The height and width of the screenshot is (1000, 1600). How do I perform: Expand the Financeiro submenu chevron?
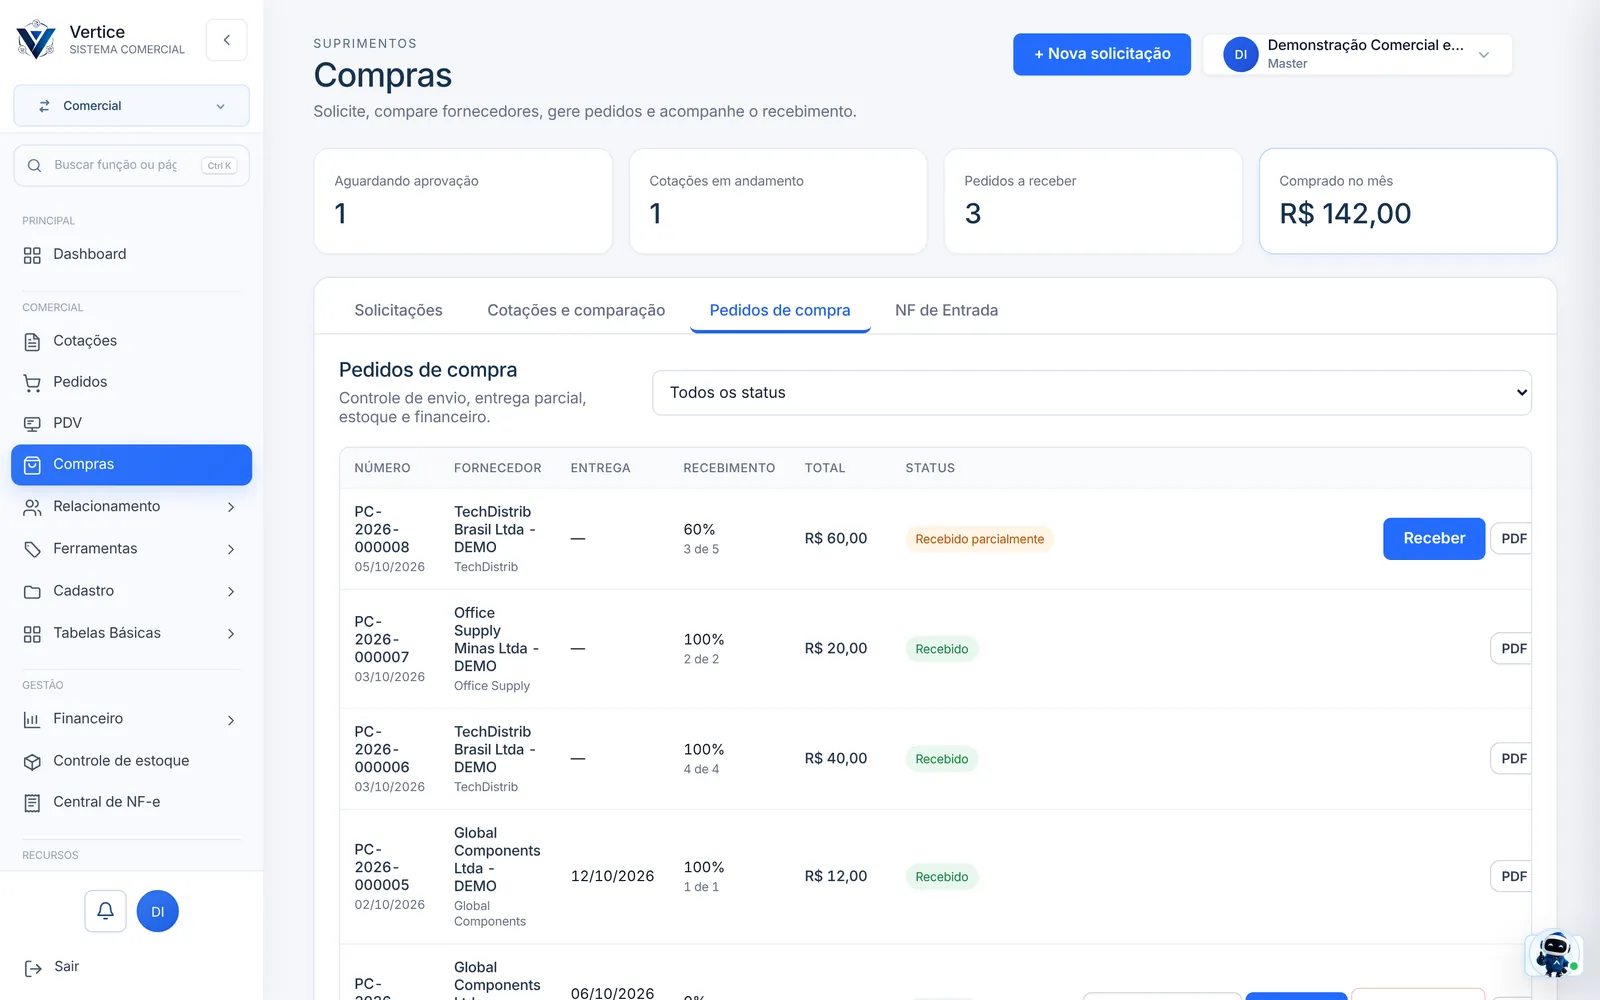point(231,720)
